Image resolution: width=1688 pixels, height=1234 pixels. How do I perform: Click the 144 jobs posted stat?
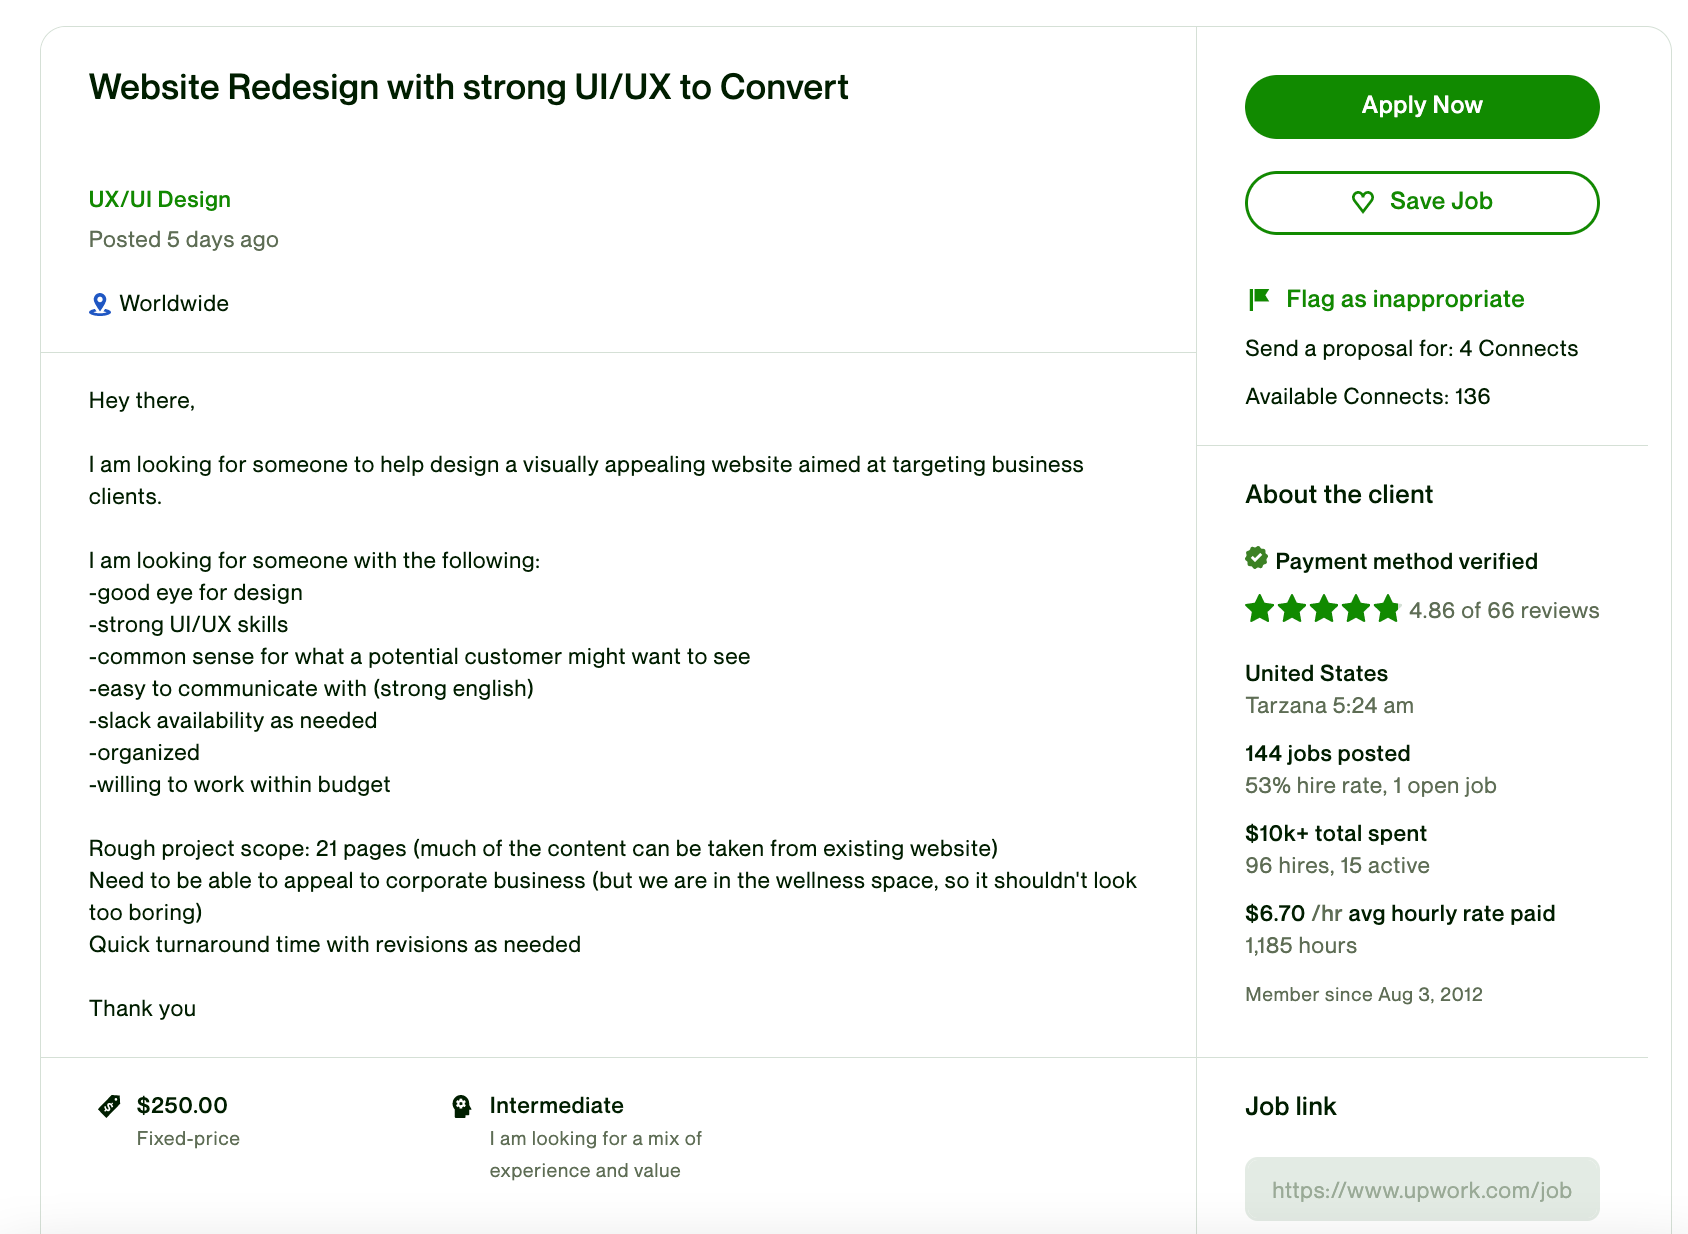pos(1327,753)
